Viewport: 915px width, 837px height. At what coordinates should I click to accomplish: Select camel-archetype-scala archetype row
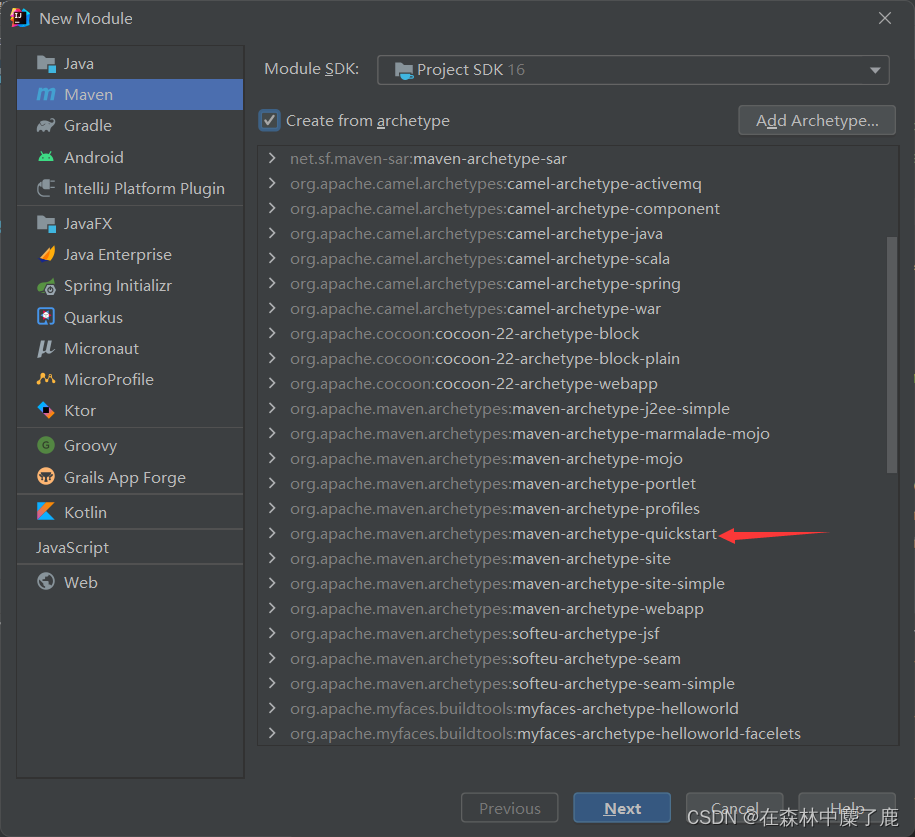578,259
